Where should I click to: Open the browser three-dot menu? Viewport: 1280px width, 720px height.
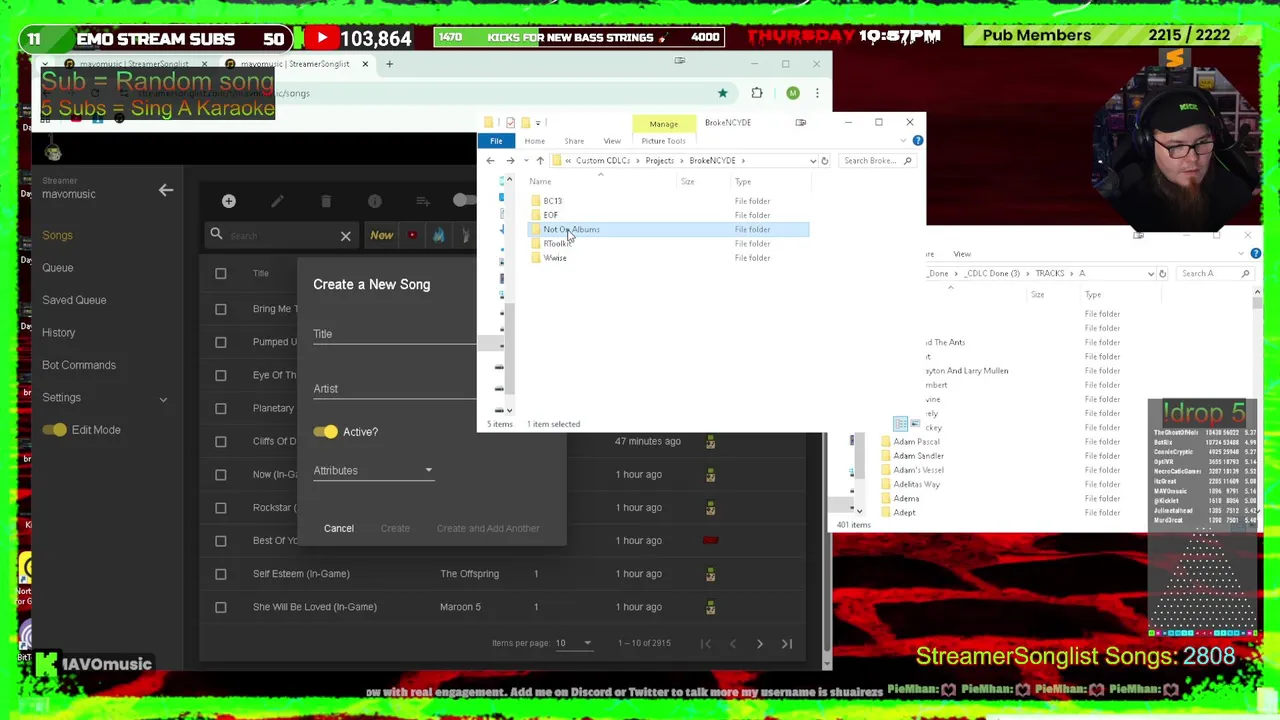pos(817,93)
